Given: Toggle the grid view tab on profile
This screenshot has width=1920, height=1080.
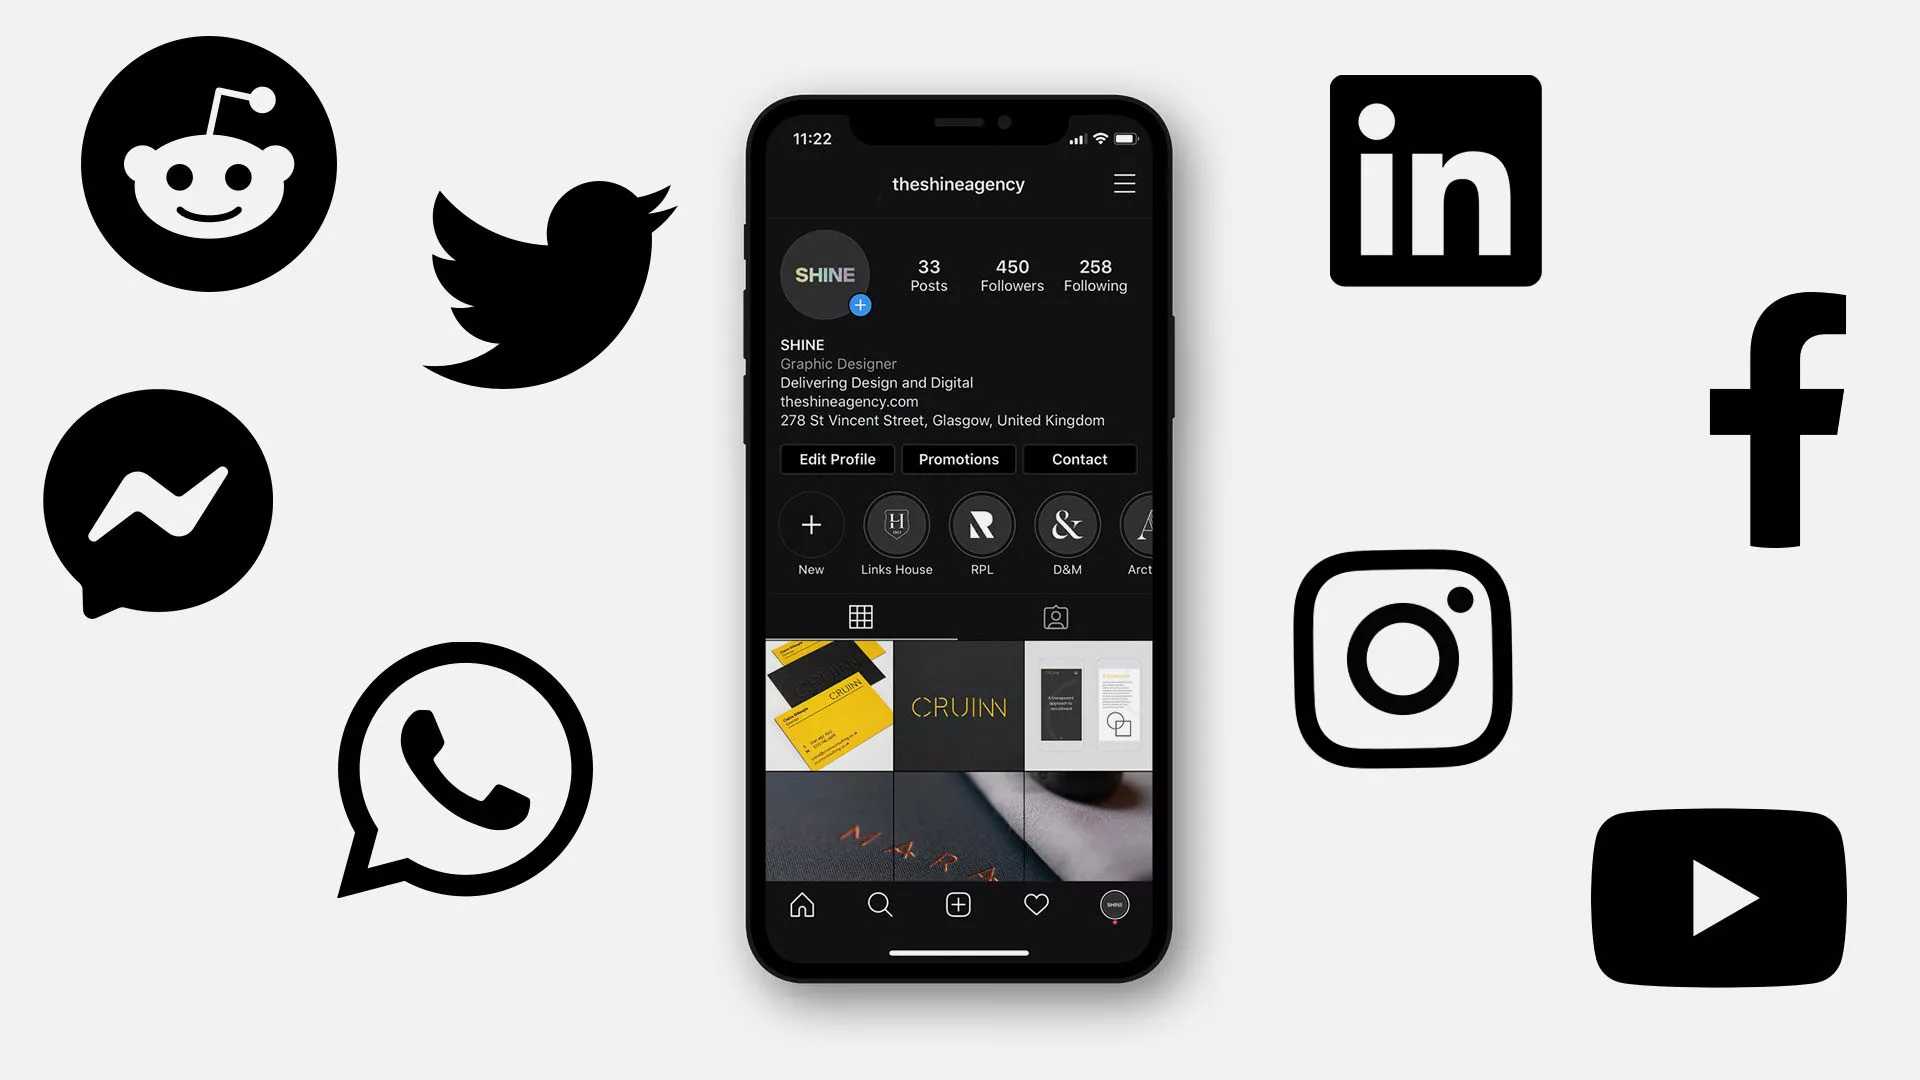Looking at the screenshot, I should (x=861, y=616).
